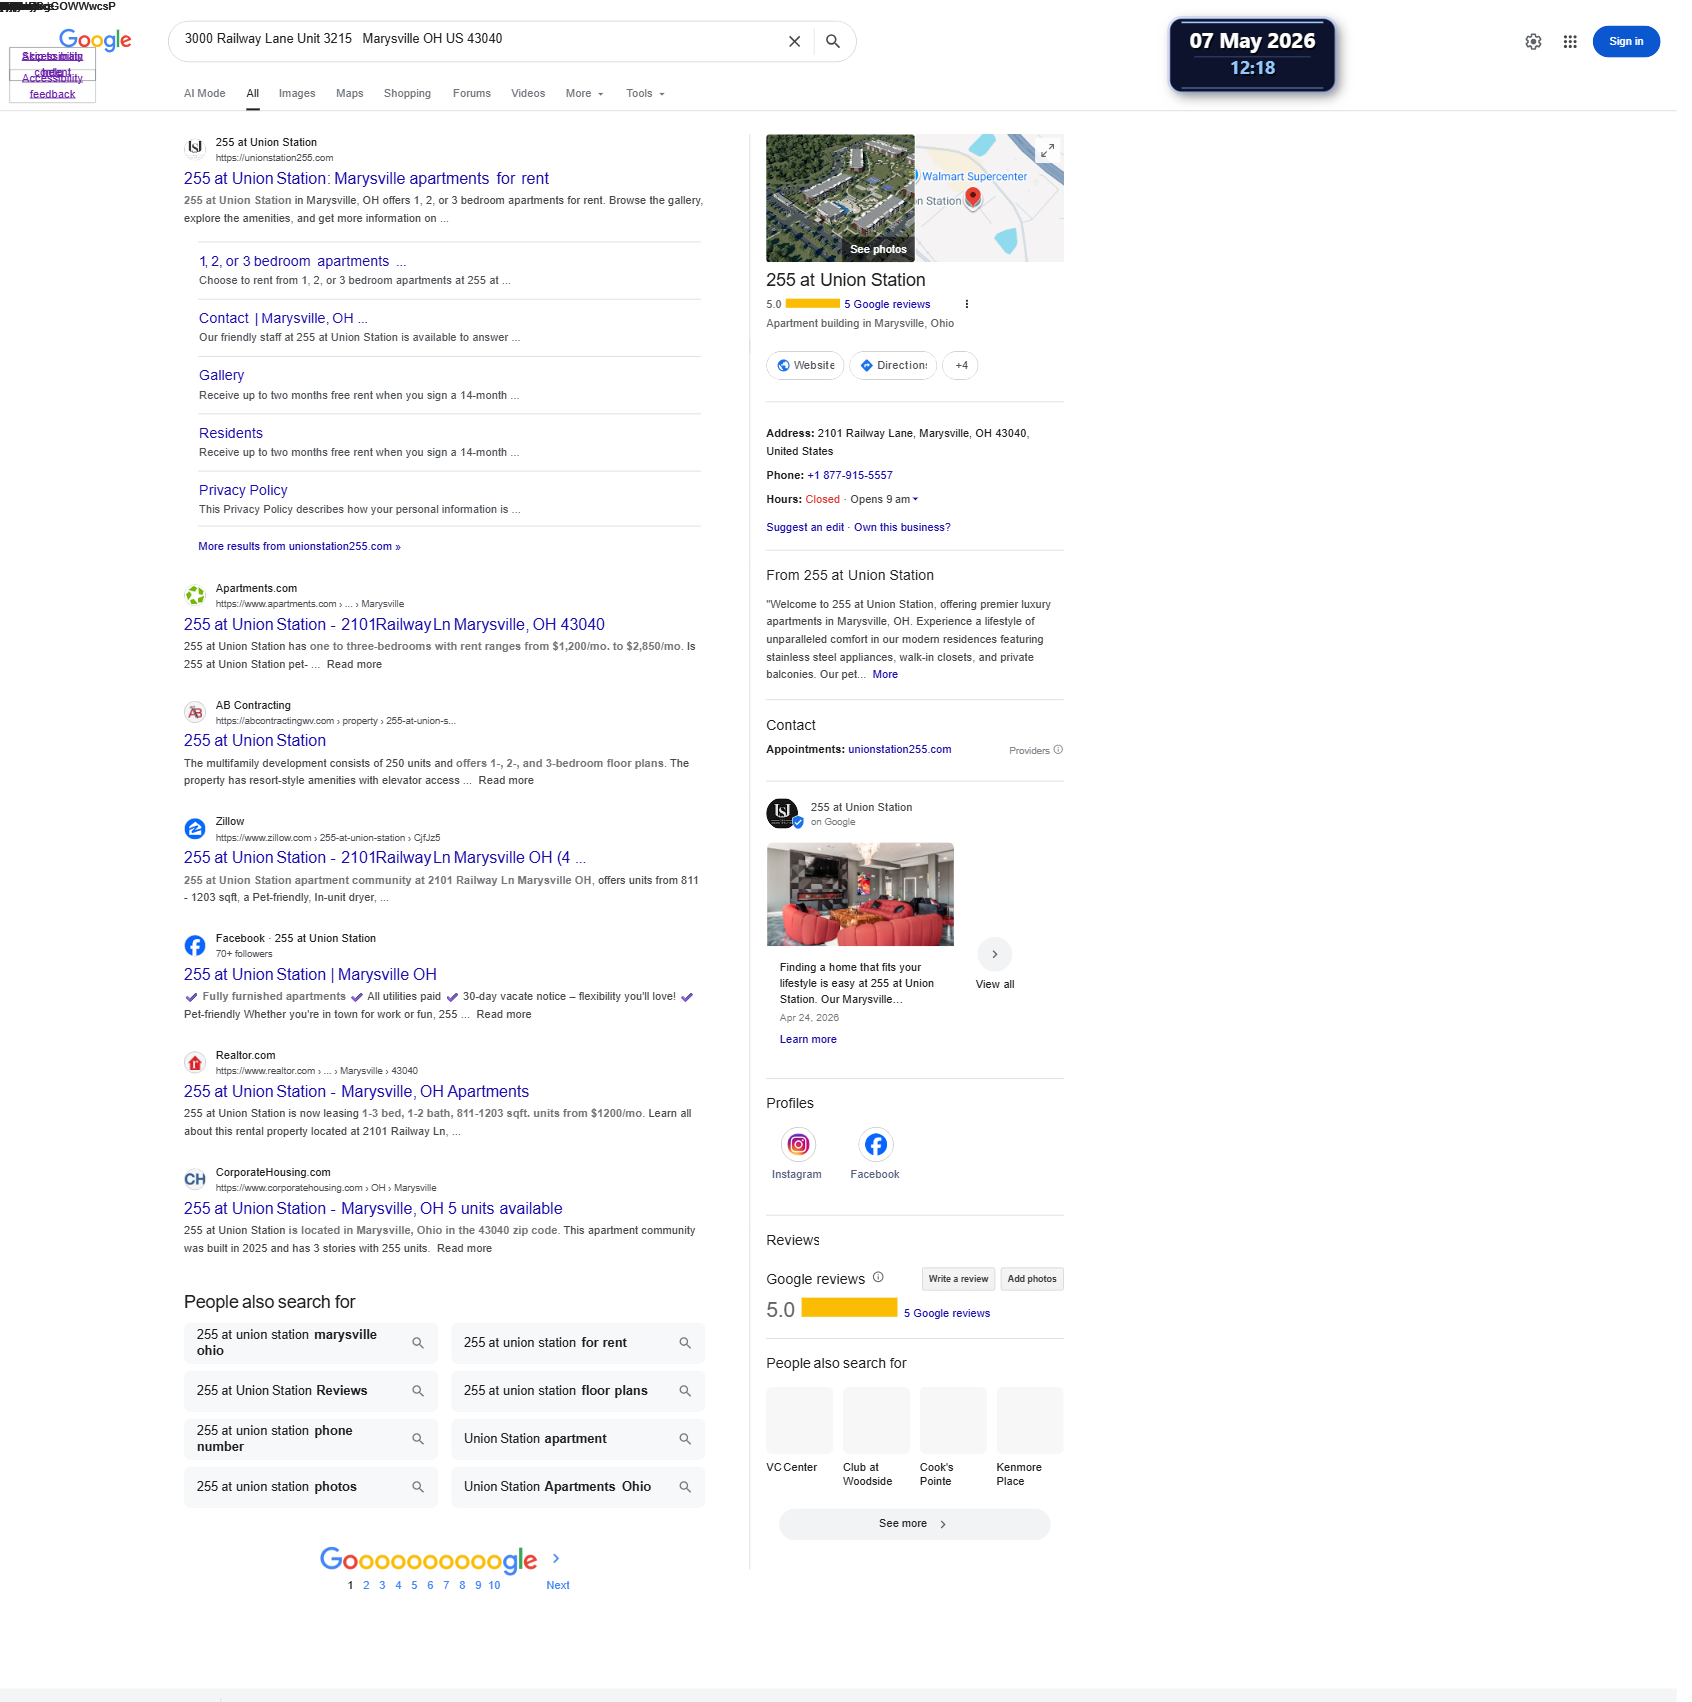Click the 255 at Union Station profile avatar
Image resolution: width=1692 pixels, height=1702 pixels.
(783, 813)
